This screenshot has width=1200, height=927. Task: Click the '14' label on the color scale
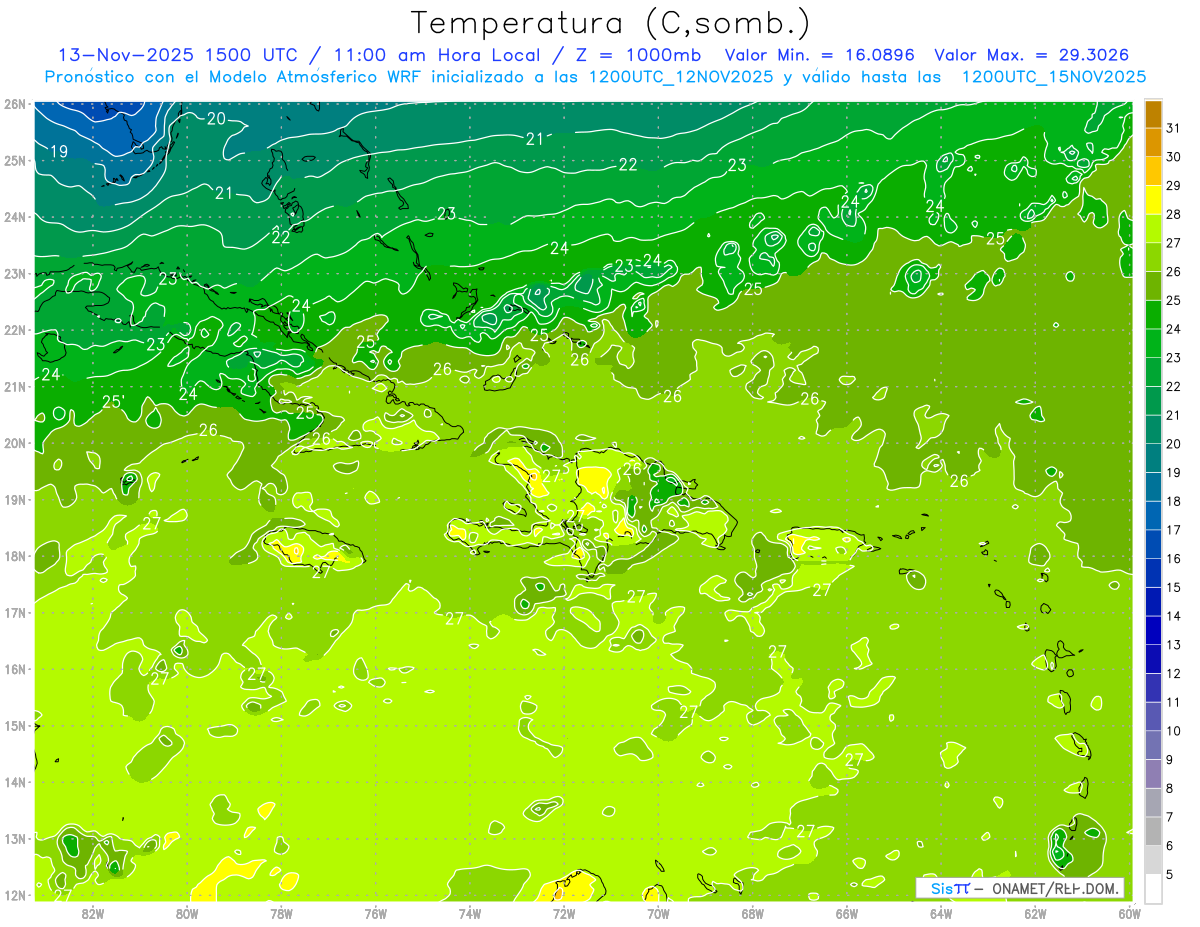tap(1174, 616)
